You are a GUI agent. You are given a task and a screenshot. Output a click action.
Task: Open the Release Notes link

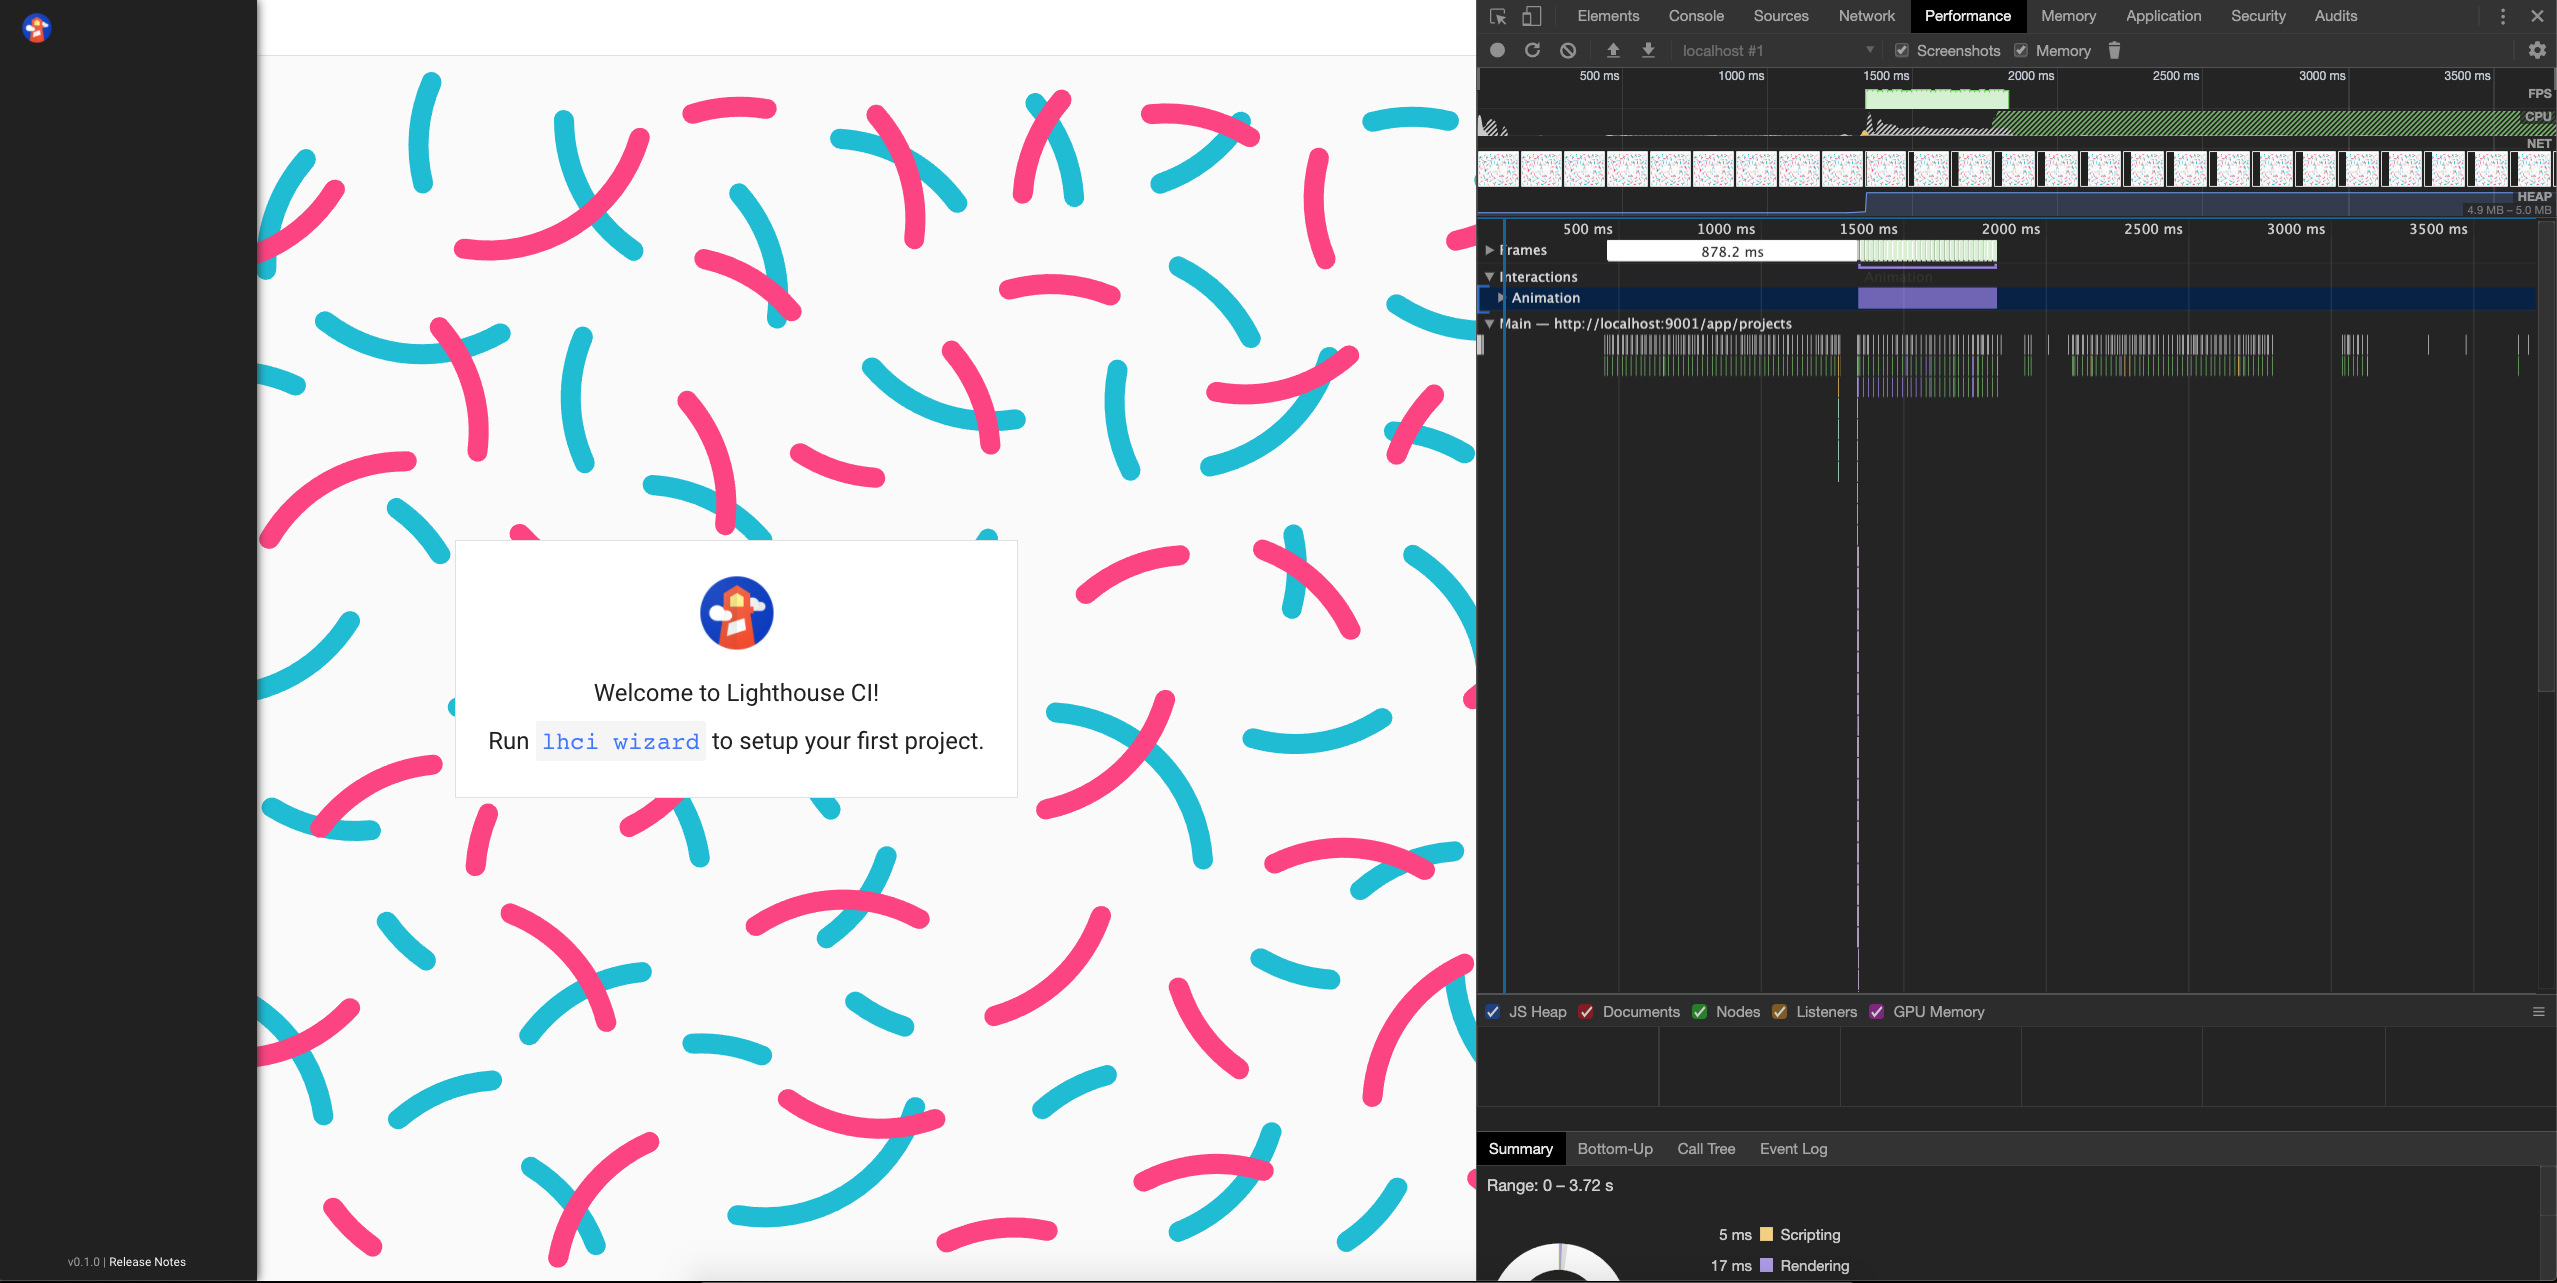click(147, 1262)
